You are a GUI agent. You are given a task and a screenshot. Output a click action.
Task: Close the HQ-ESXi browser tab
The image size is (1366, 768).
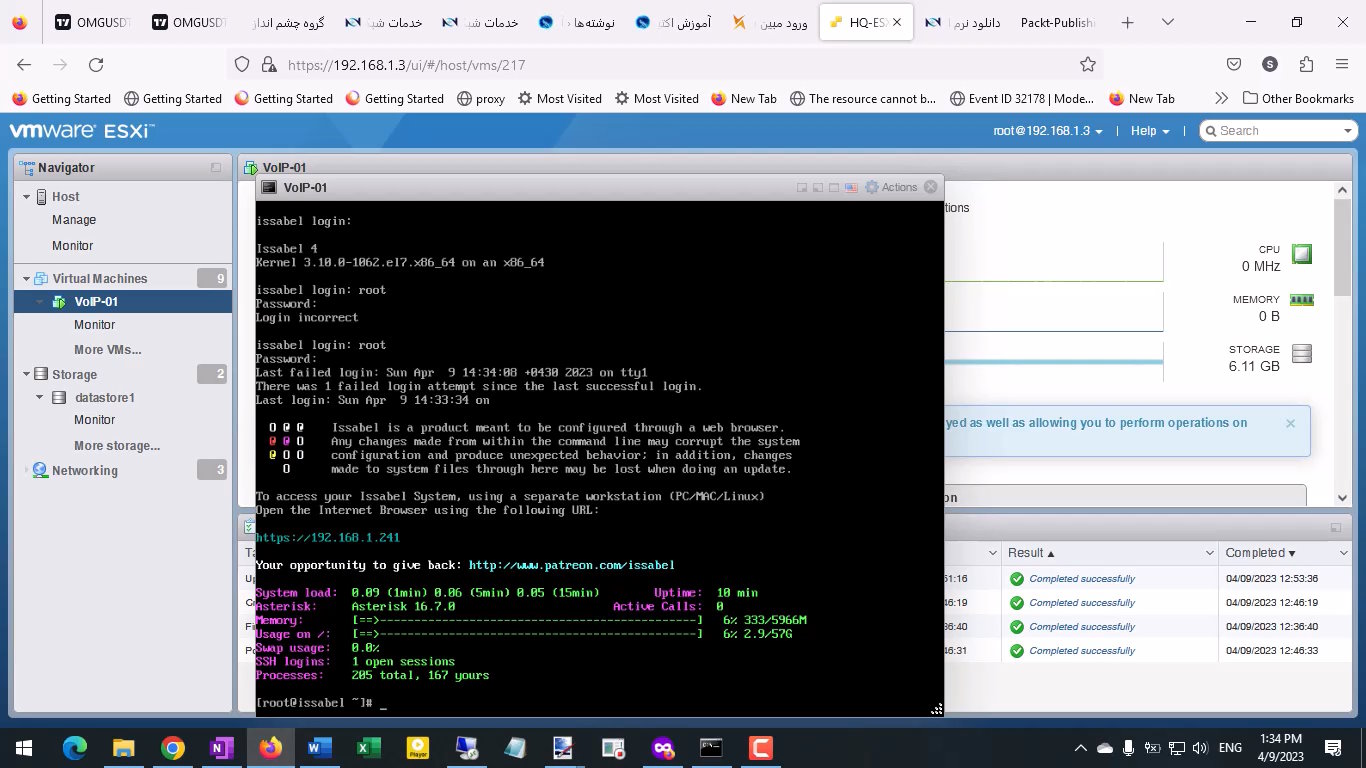[897, 22]
